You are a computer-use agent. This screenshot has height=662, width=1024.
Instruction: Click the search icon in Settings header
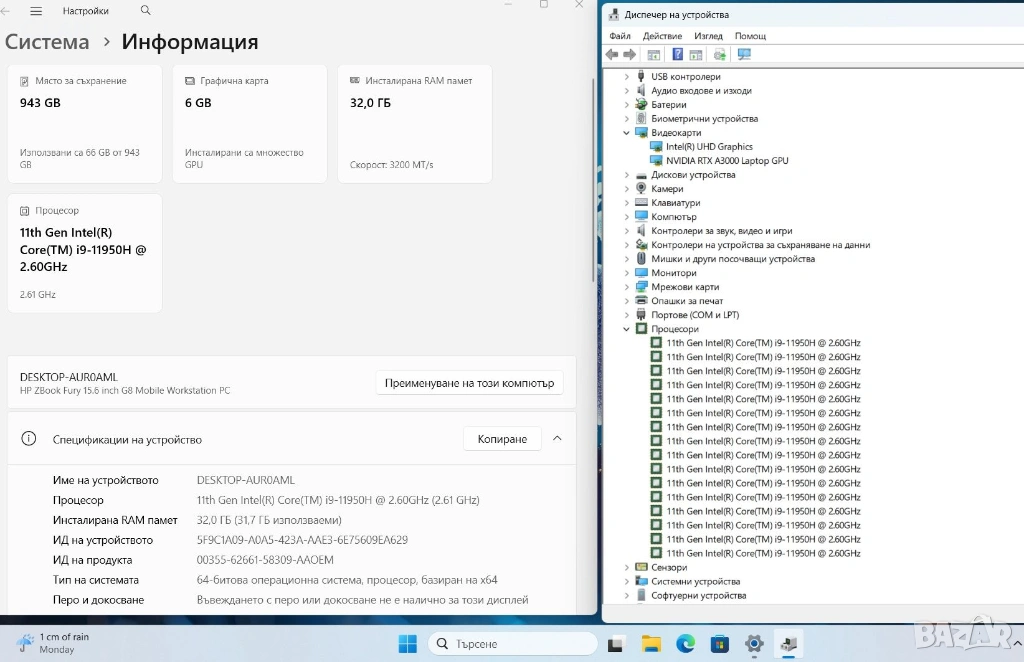pos(146,11)
